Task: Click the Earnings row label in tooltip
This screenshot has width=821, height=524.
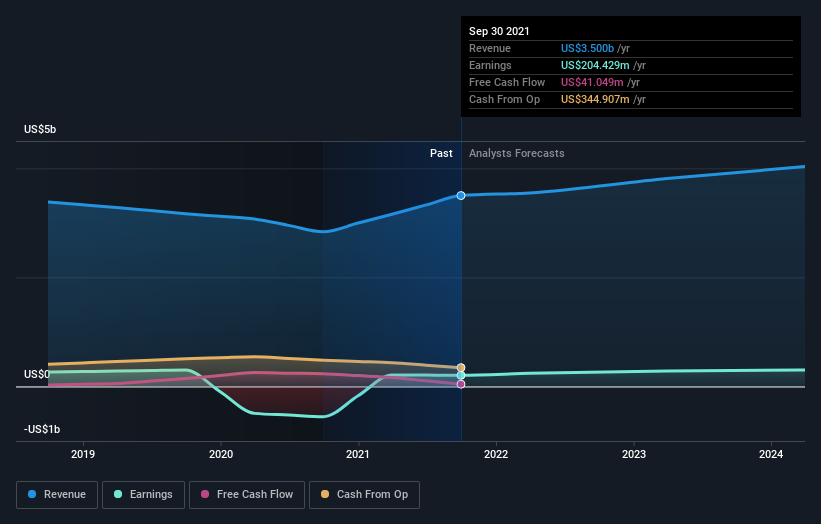Action: [x=490, y=65]
